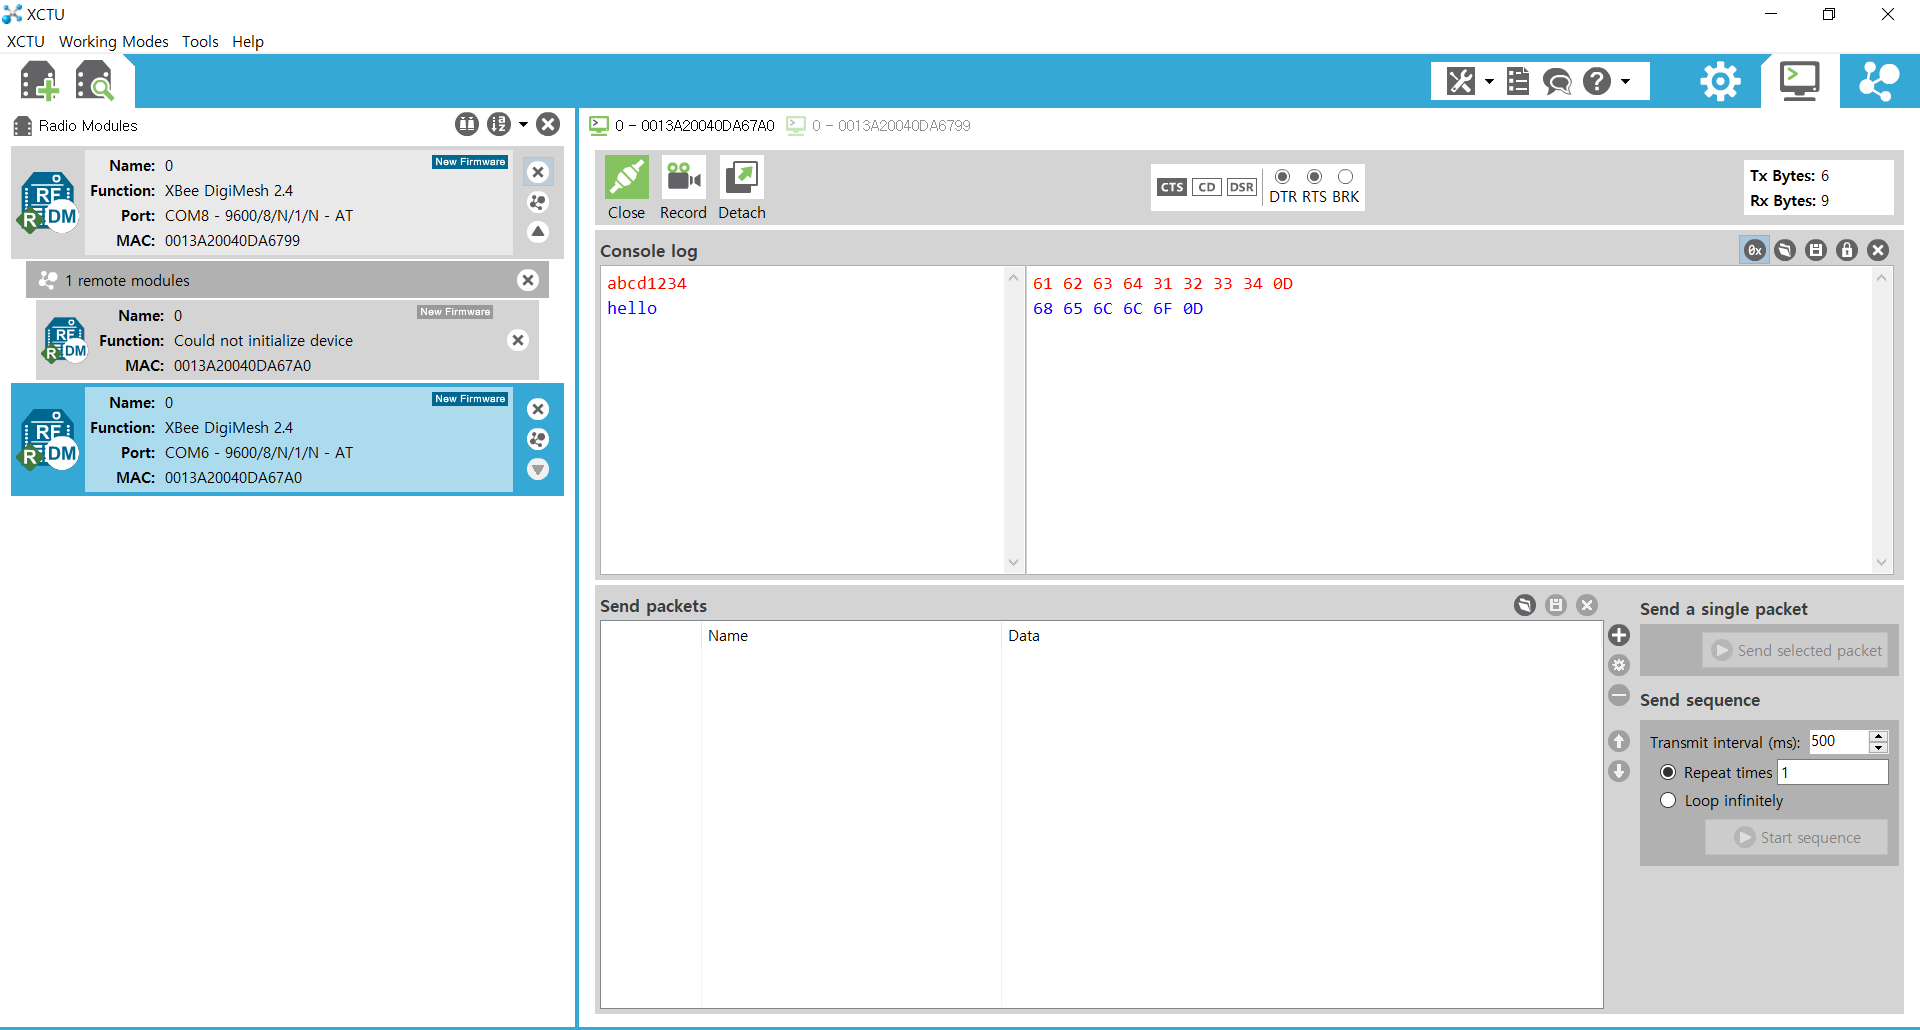Decrease the transmit interval value
Screen dimensions: 1920x1030
1879,748
